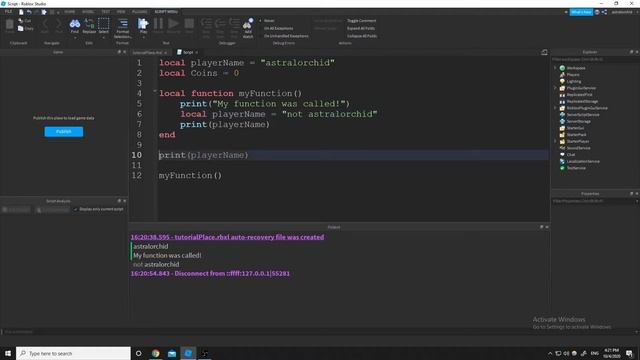Expand the RobloxPluginGuiService tree node
The width and height of the screenshot is (640, 360).
click(x=555, y=108)
